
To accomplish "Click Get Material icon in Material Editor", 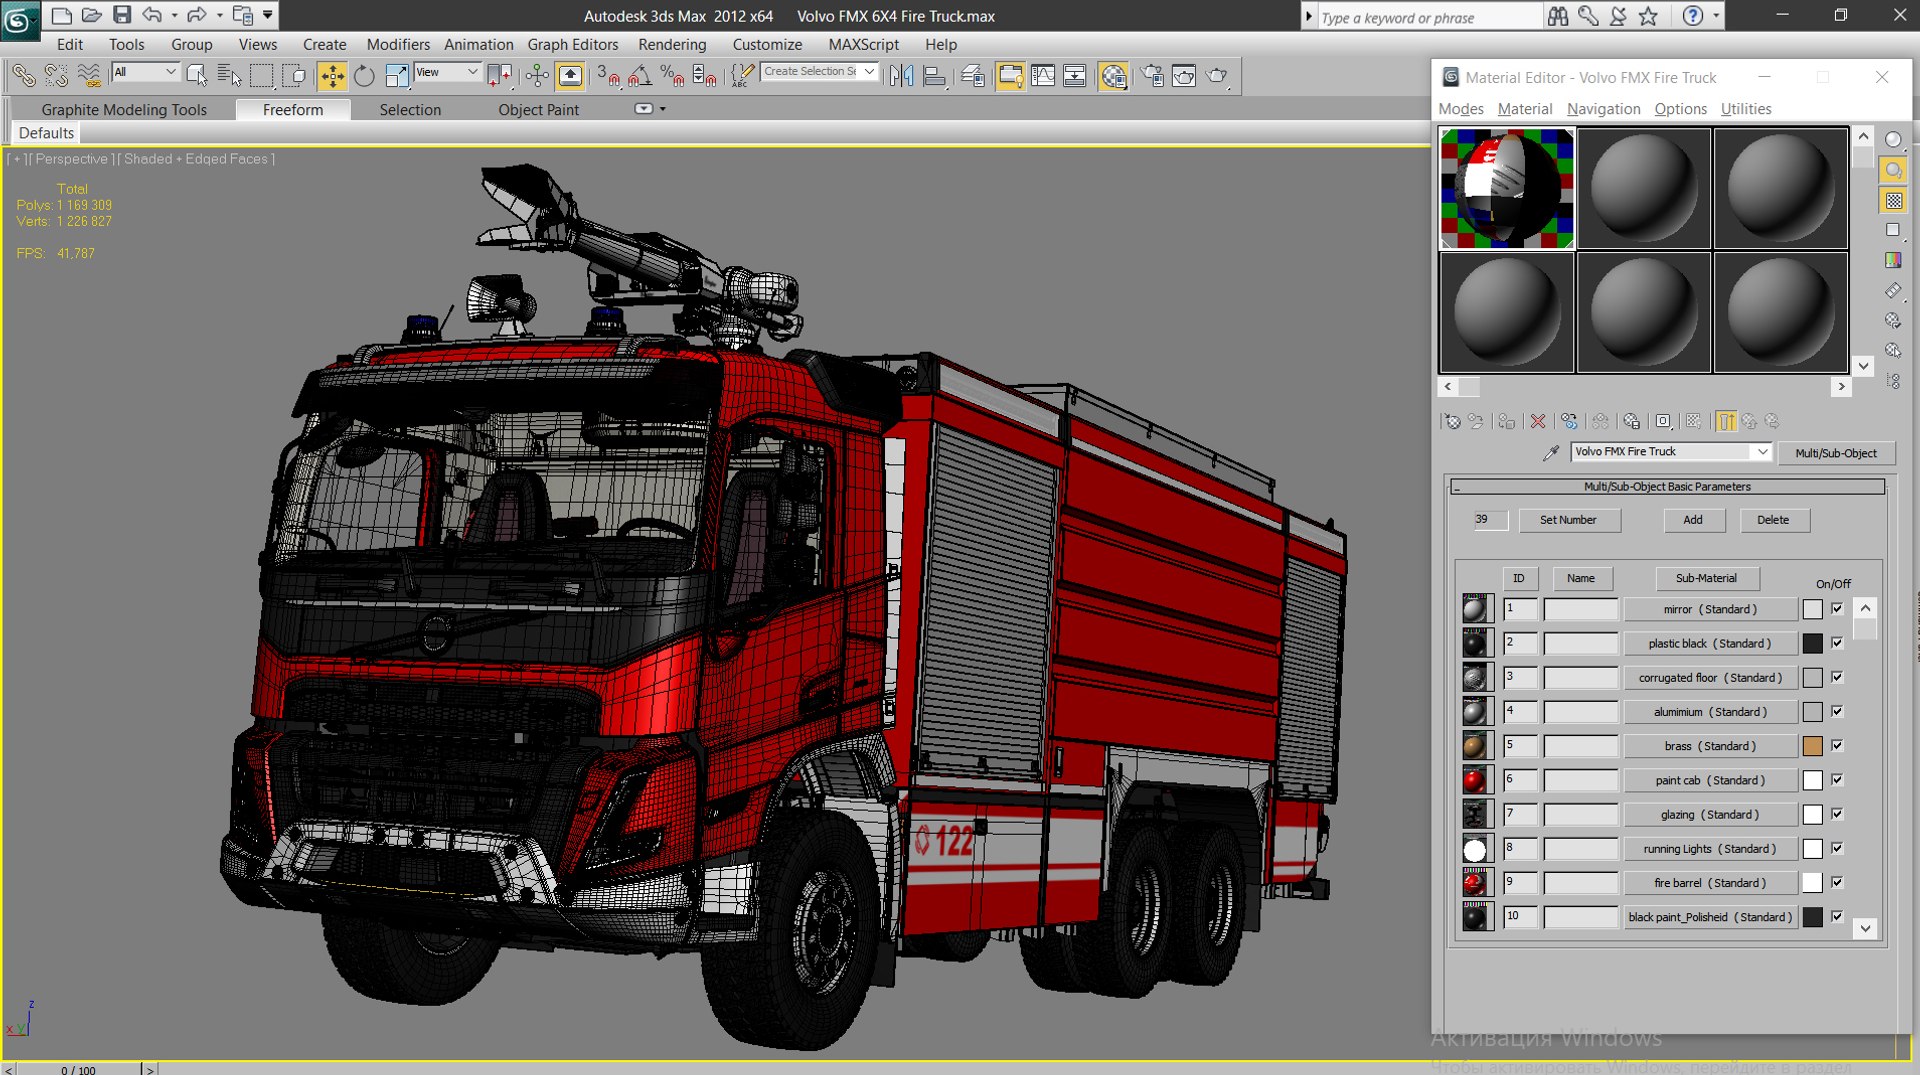I will [1452, 422].
